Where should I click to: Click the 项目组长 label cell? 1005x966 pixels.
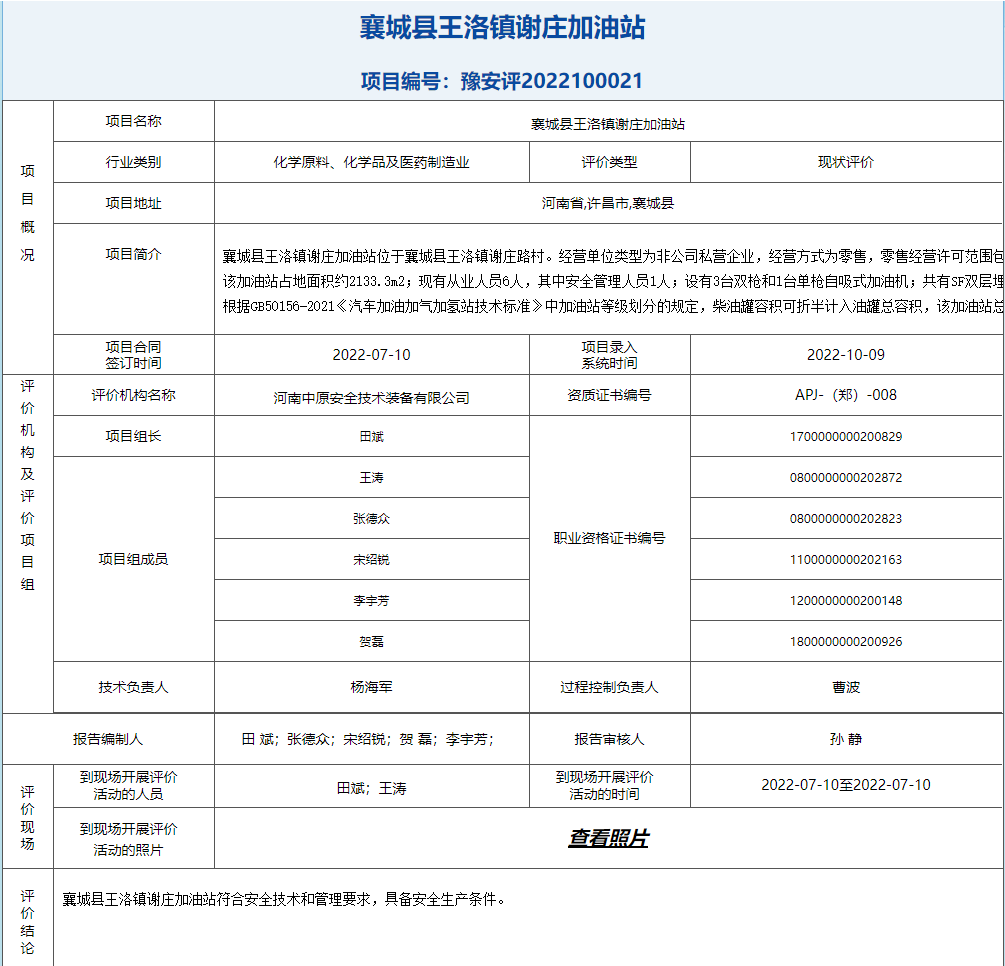tap(133, 436)
